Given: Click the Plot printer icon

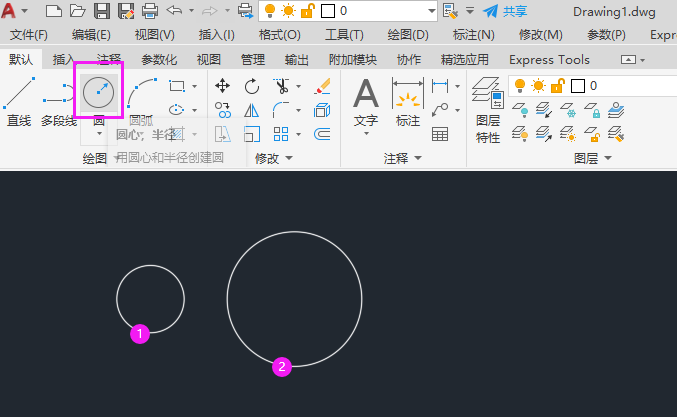Looking at the screenshot, I should 150,11.
